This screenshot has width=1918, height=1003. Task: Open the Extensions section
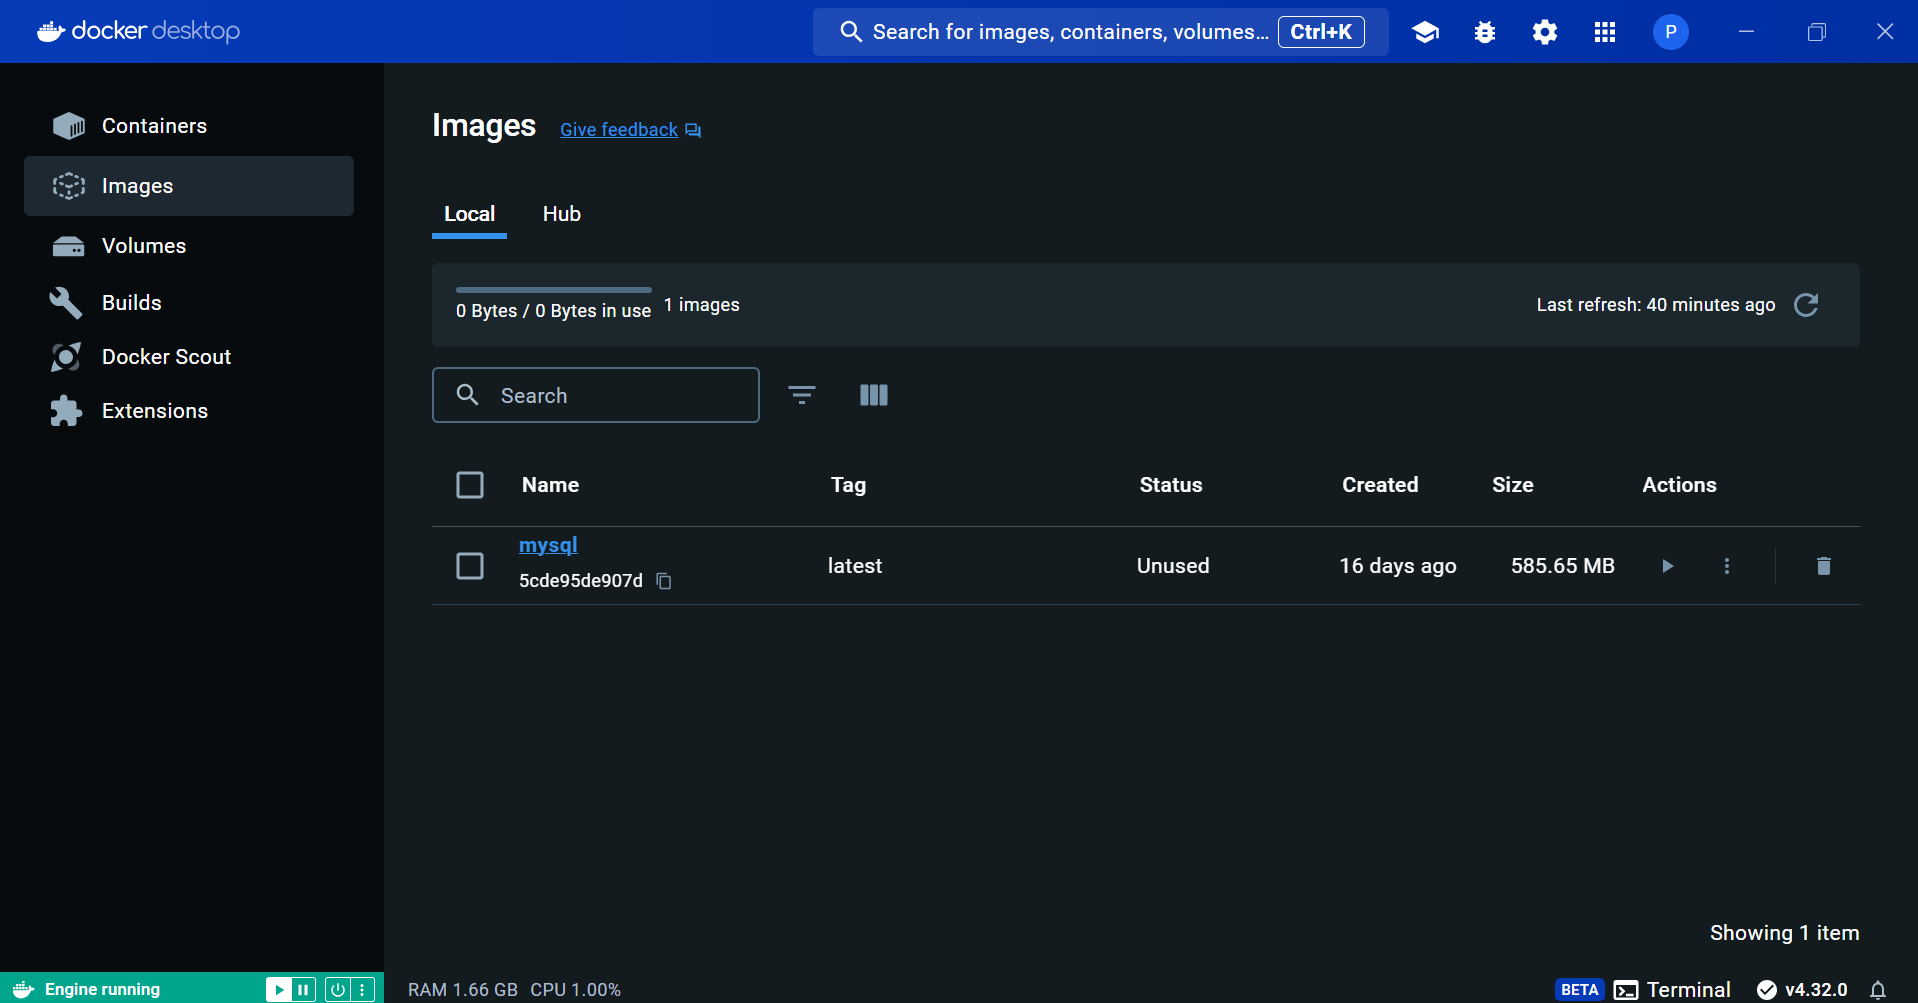(189, 411)
